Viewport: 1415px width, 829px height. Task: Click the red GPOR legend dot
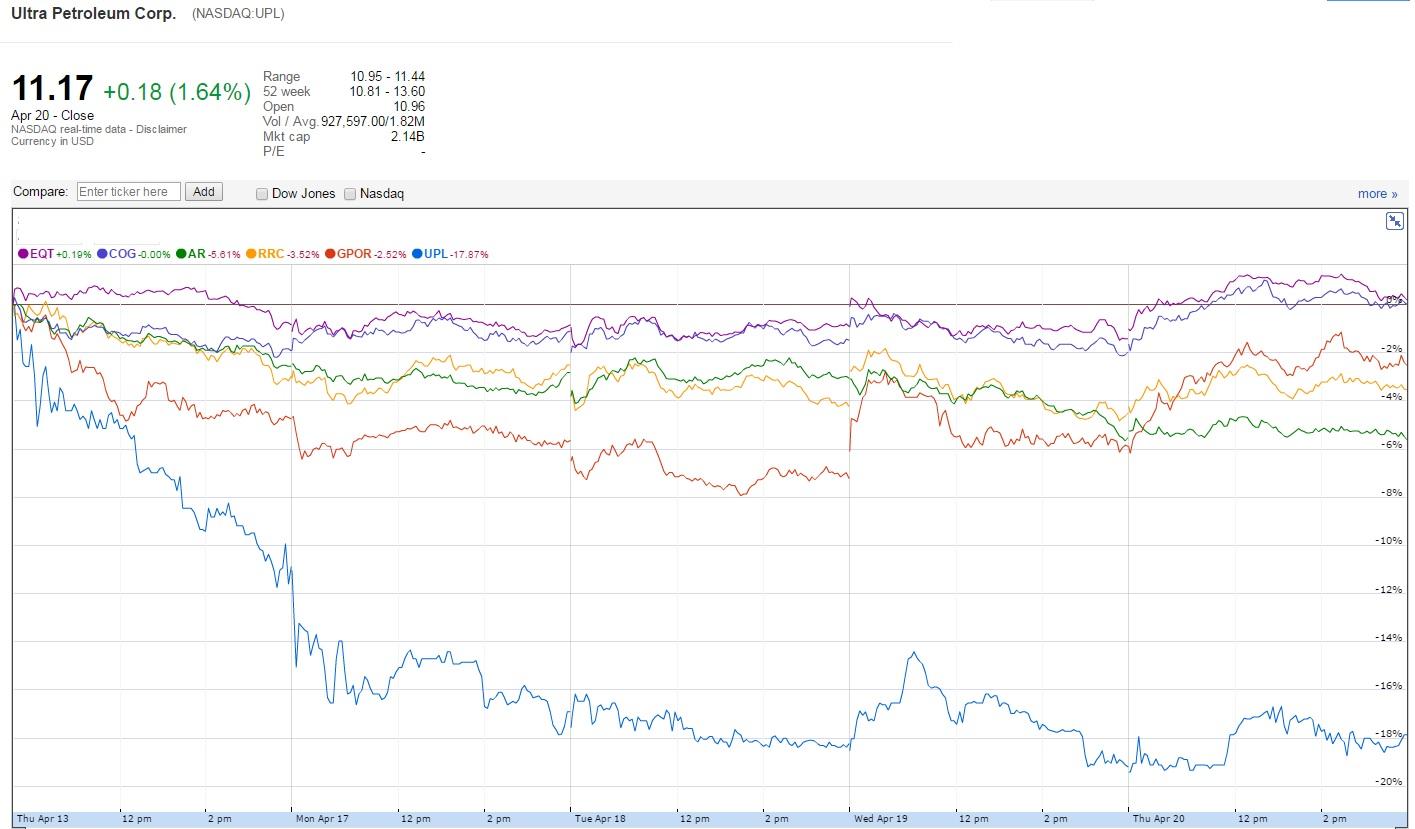[330, 254]
